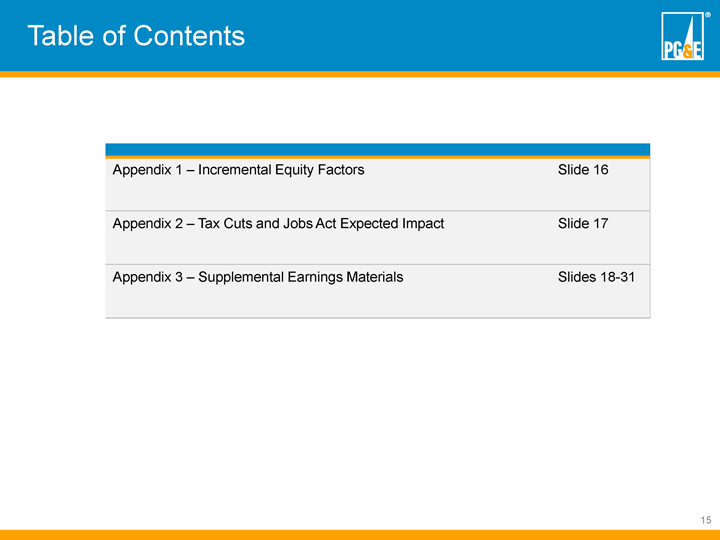
Task: Click the word 'Impact' in Appendix 2 row
Action: (421, 223)
